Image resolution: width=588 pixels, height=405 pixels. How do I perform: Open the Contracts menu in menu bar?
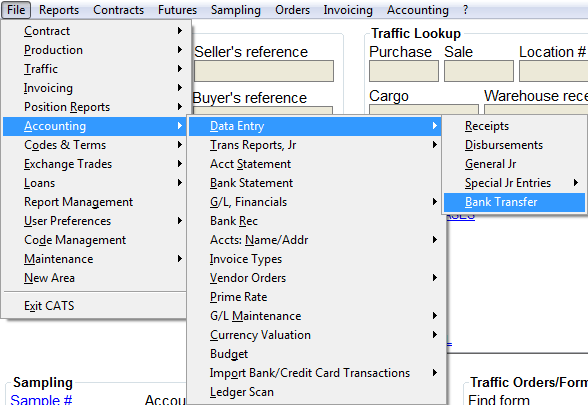(118, 10)
